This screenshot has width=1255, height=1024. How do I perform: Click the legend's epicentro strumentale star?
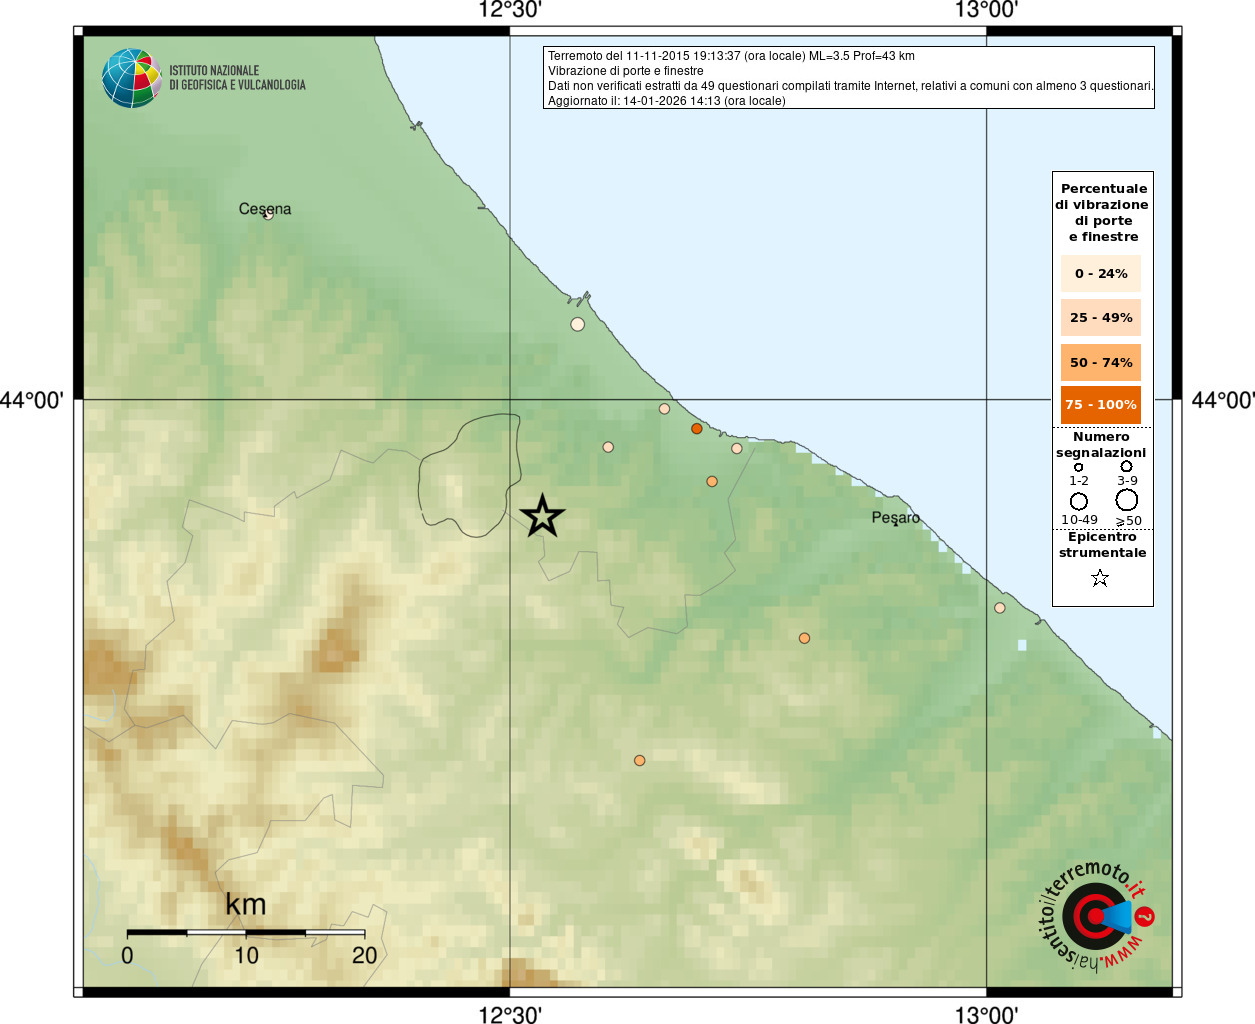tap(1100, 578)
